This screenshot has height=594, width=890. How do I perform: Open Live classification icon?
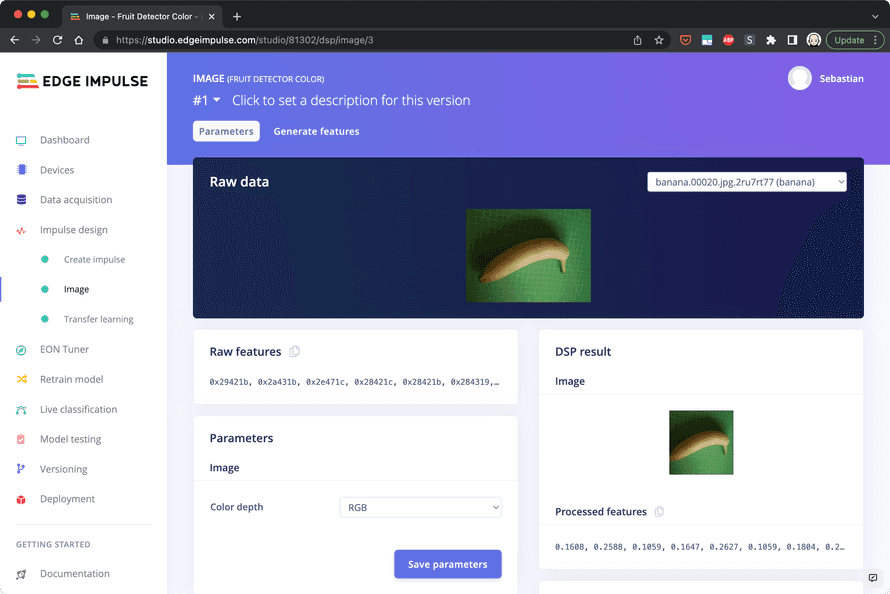(x=21, y=410)
